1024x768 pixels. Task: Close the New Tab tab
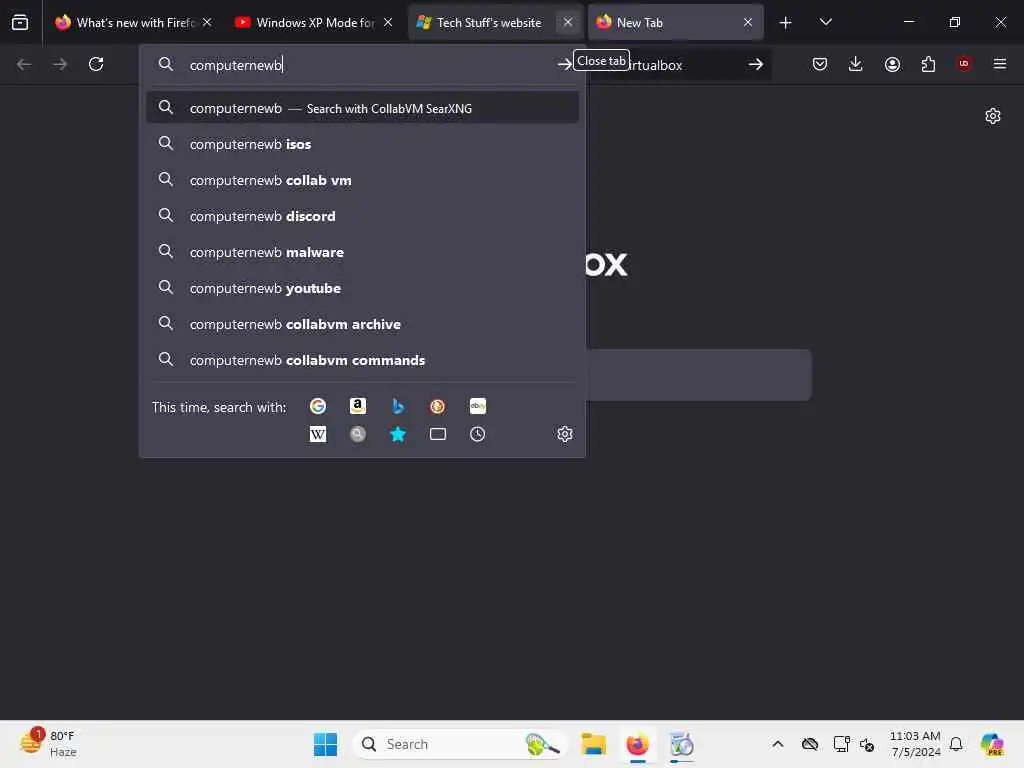(x=748, y=22)
